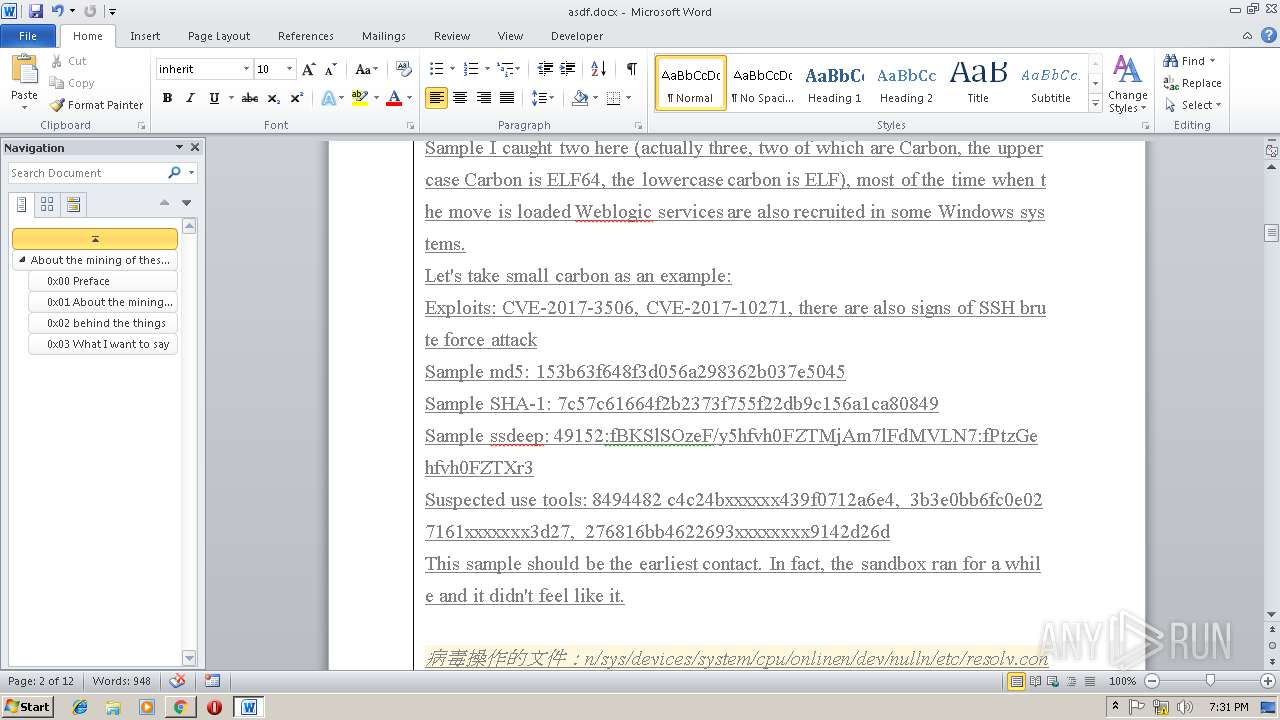Click the Numbering list icon
This screenshot has width=1280, height=720.
(471, 69)
